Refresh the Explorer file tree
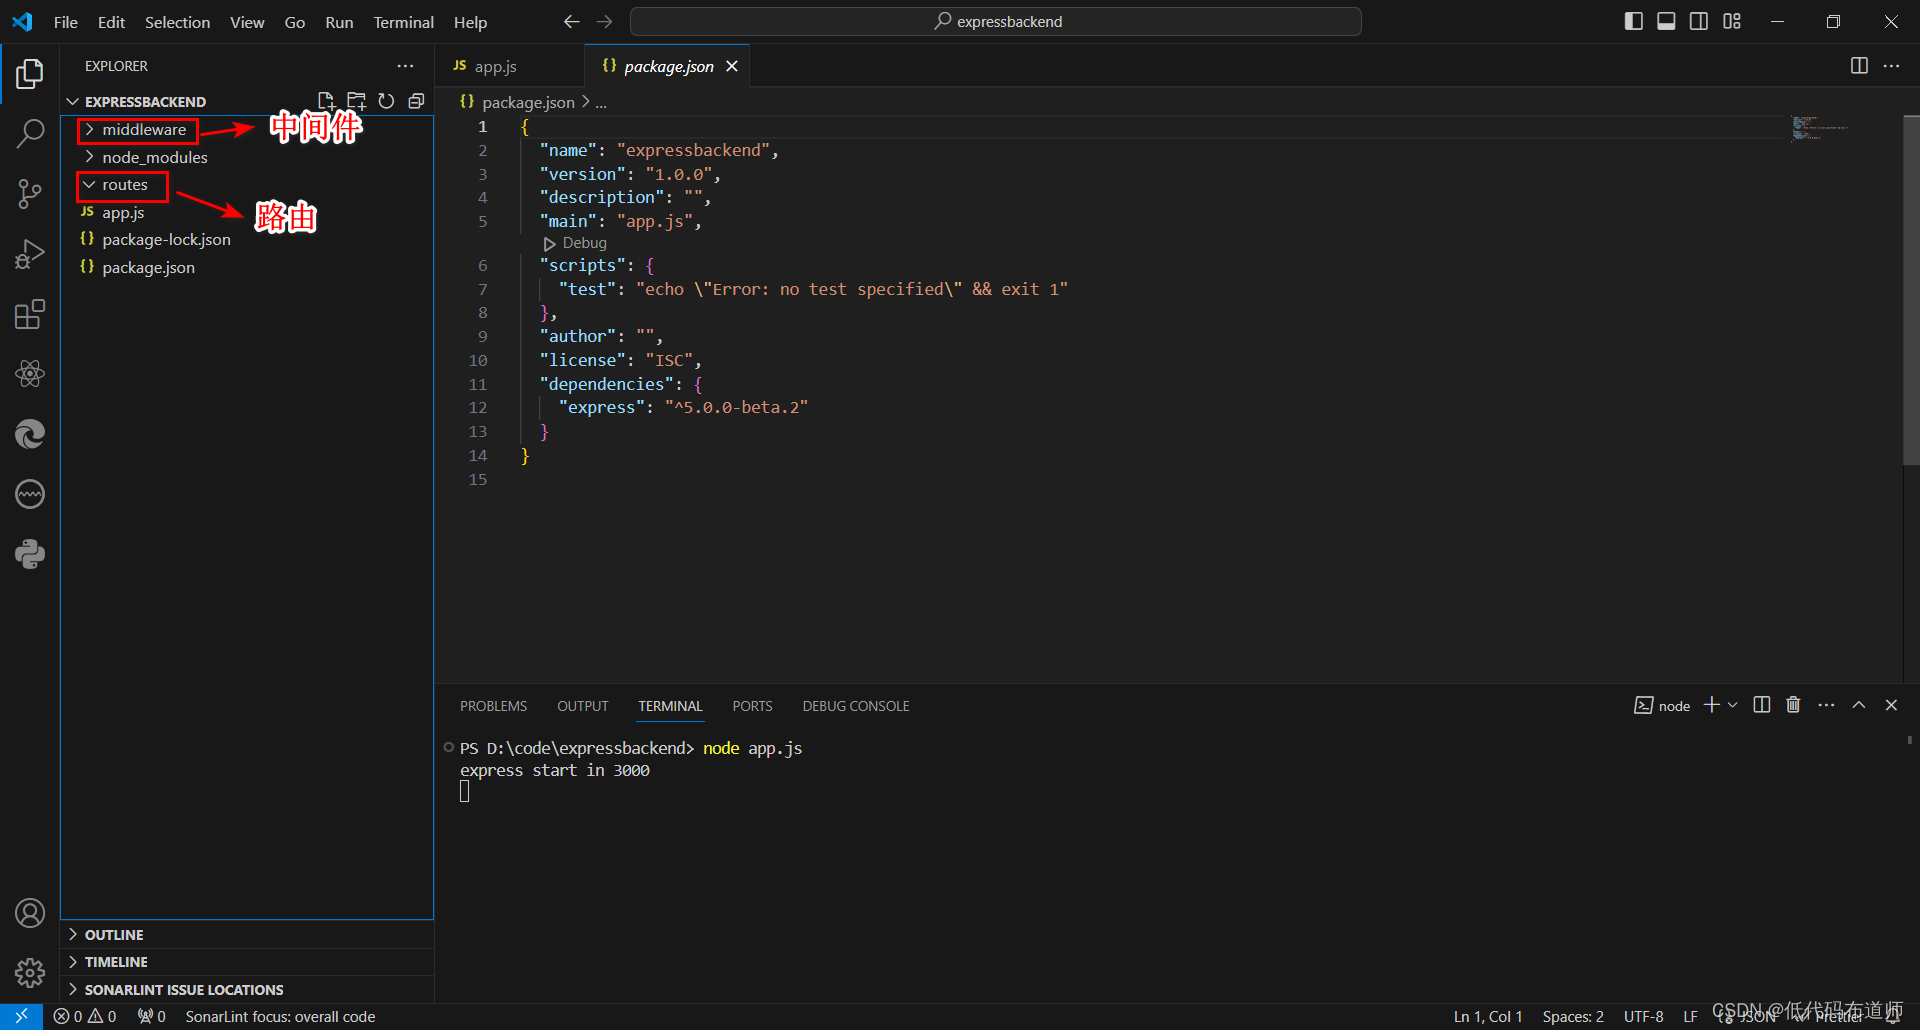The width and height of the screenshot is (1920, 1030). click(386, 101)
